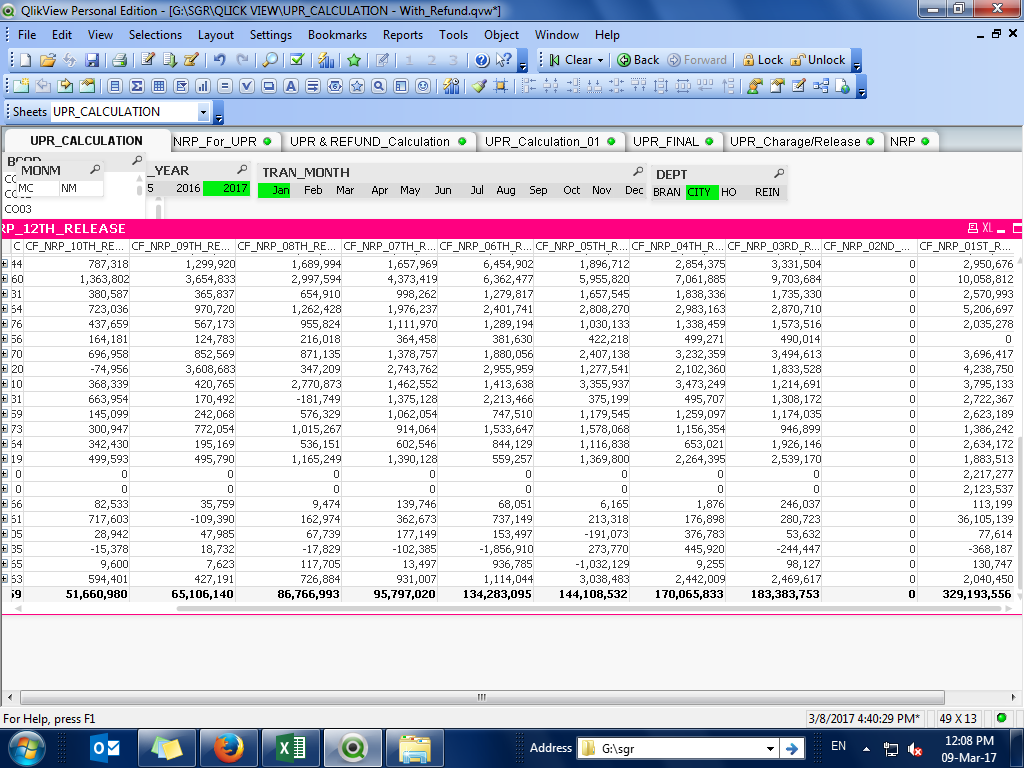Toggle CITY selection in DEPT list box

click(701, 192)
